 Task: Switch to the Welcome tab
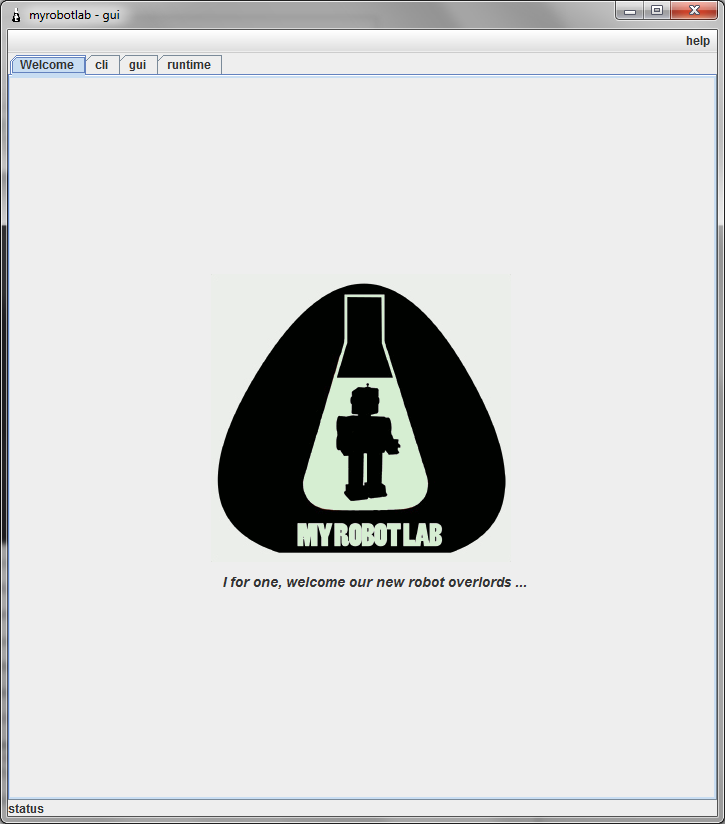[48, 65]
